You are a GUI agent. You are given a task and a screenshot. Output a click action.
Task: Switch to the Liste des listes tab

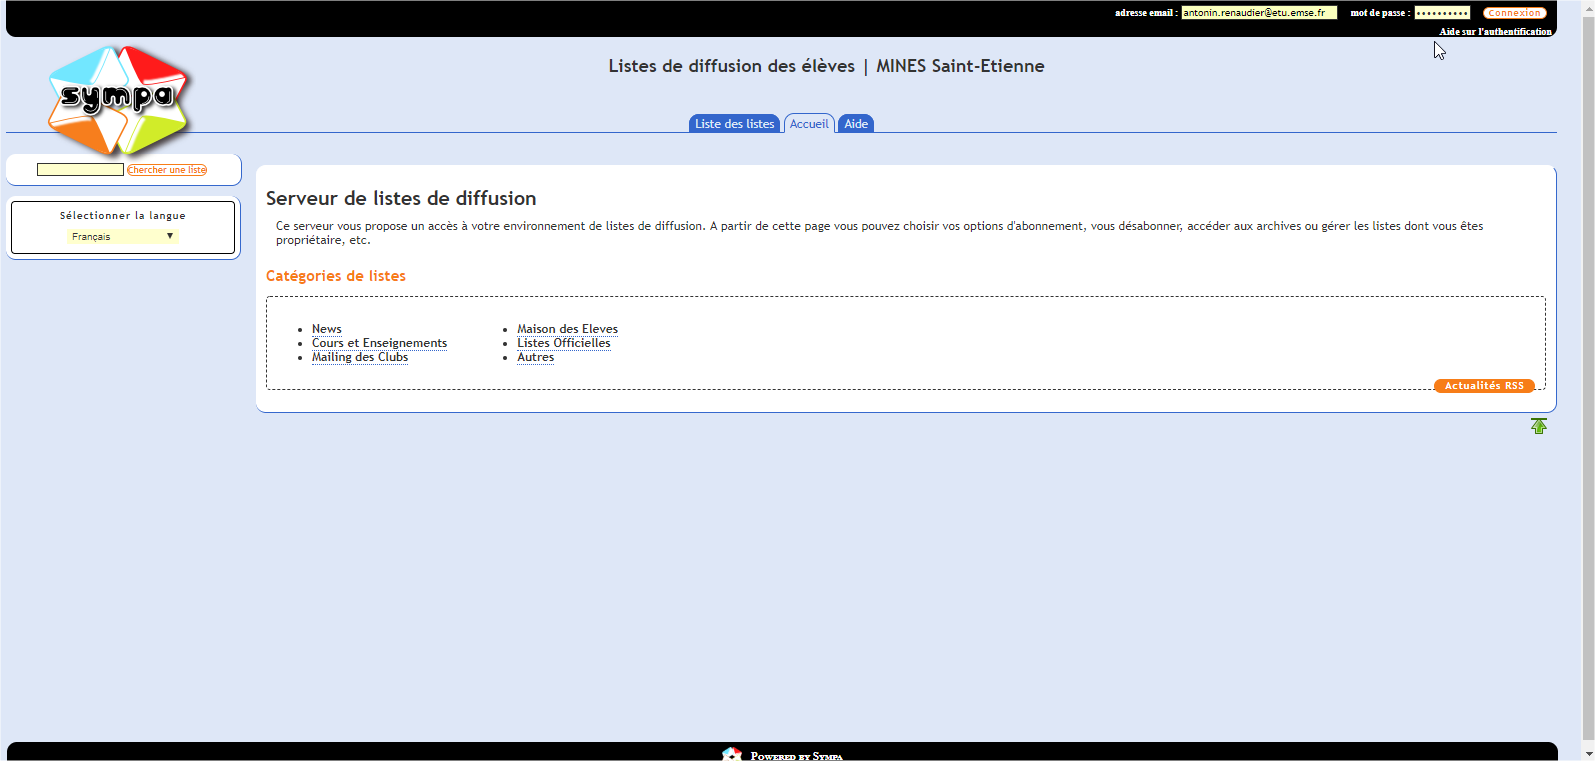point(734,124)
